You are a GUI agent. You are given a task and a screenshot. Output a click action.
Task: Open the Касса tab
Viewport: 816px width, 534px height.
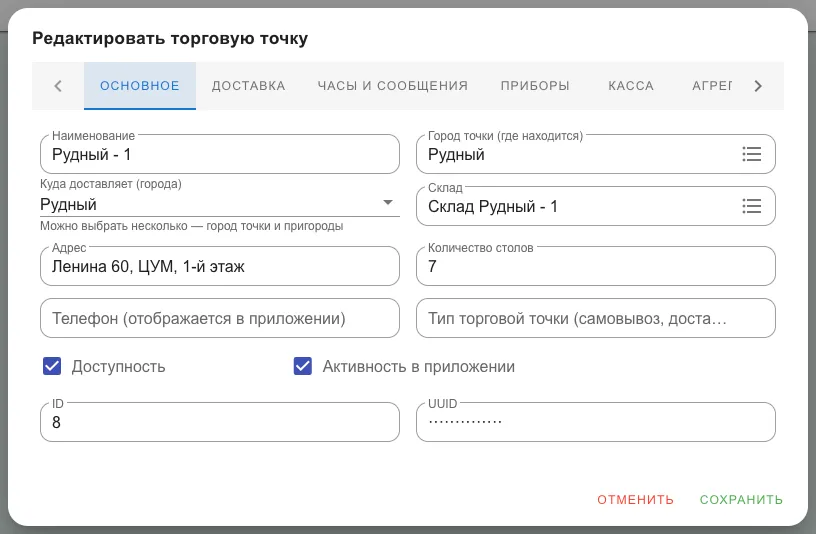coord(631,86)
